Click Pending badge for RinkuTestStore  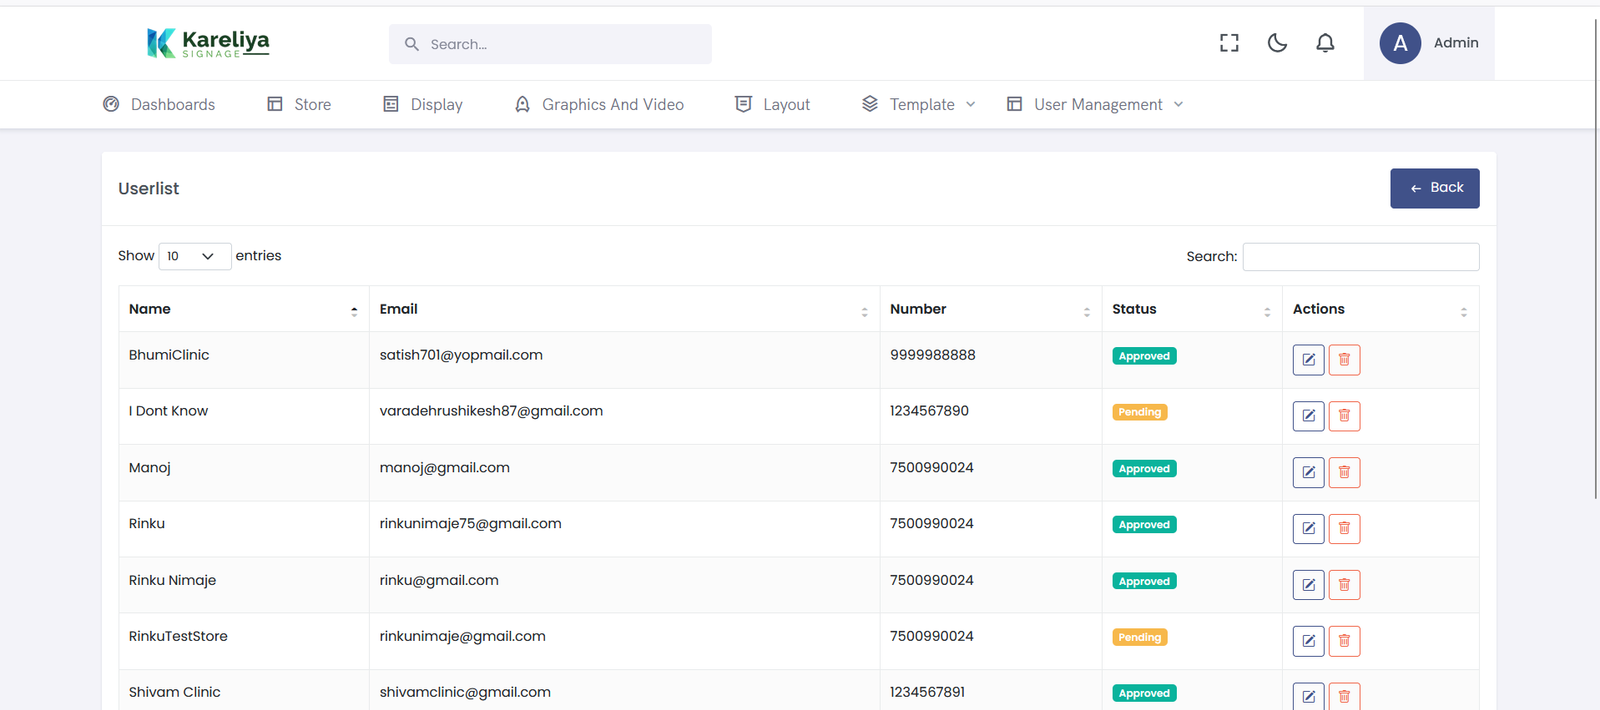(x=1140, y=637)
